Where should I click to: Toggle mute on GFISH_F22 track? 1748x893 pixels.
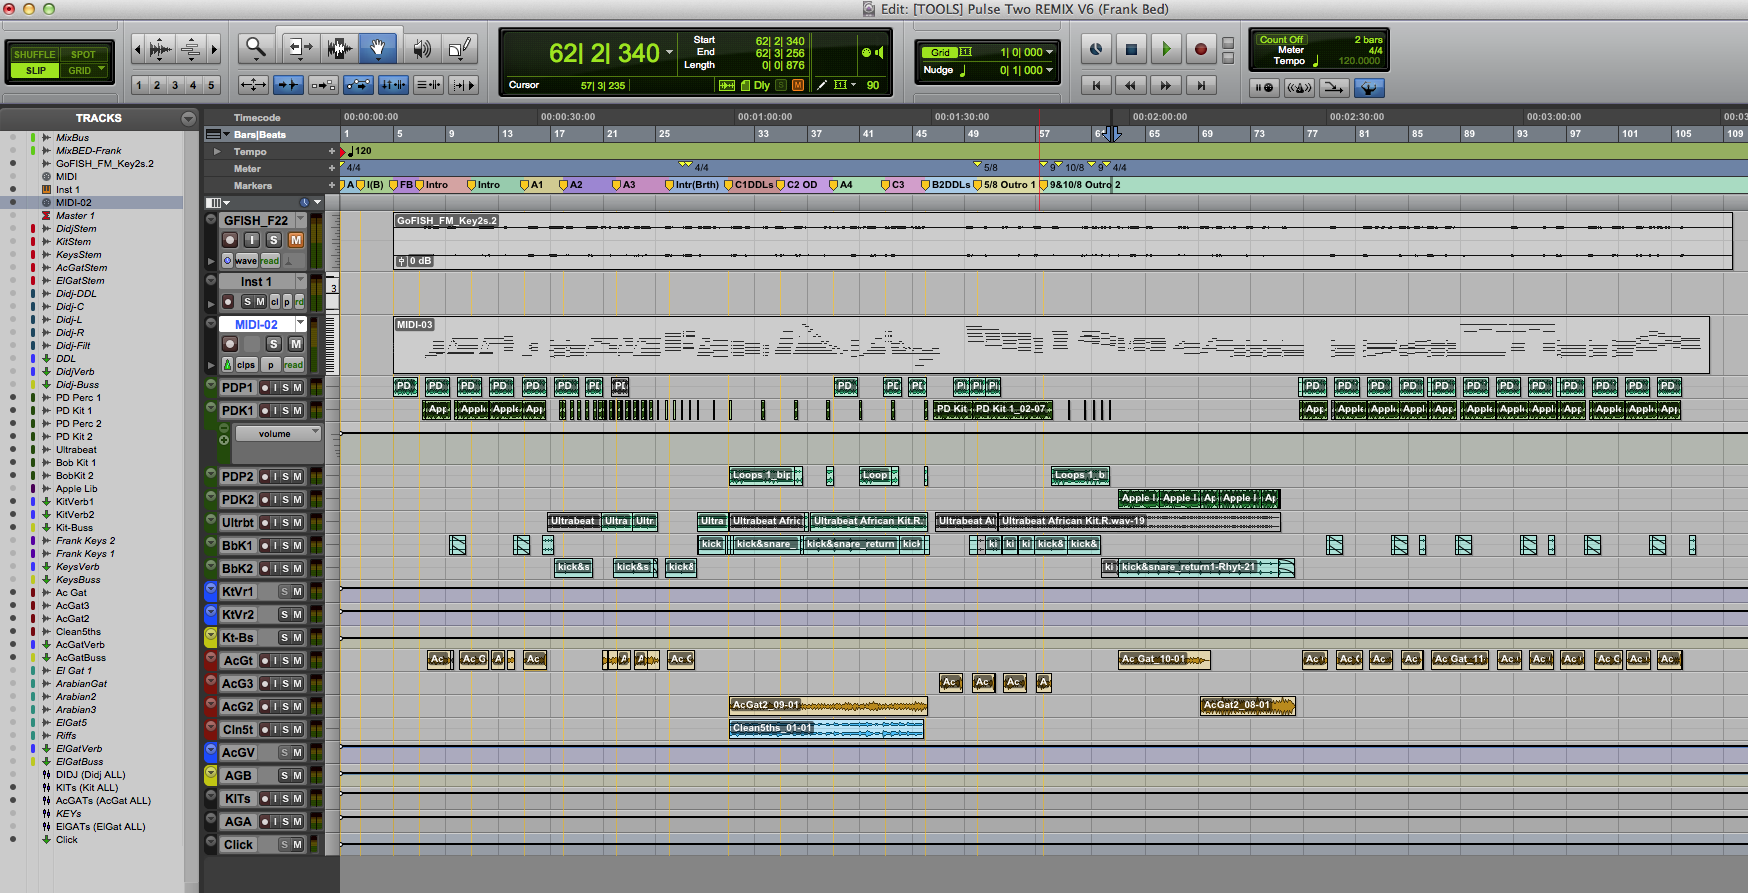[296, 240]
